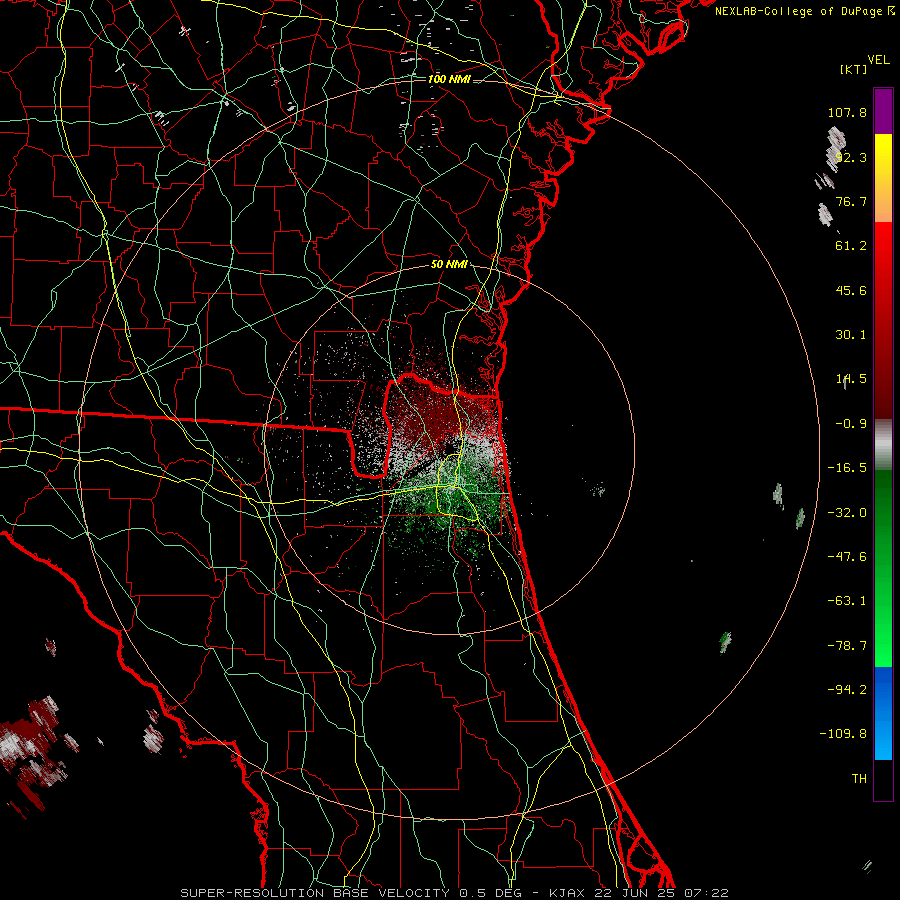Pick the purple segment of the color bar

click(883, 111)
